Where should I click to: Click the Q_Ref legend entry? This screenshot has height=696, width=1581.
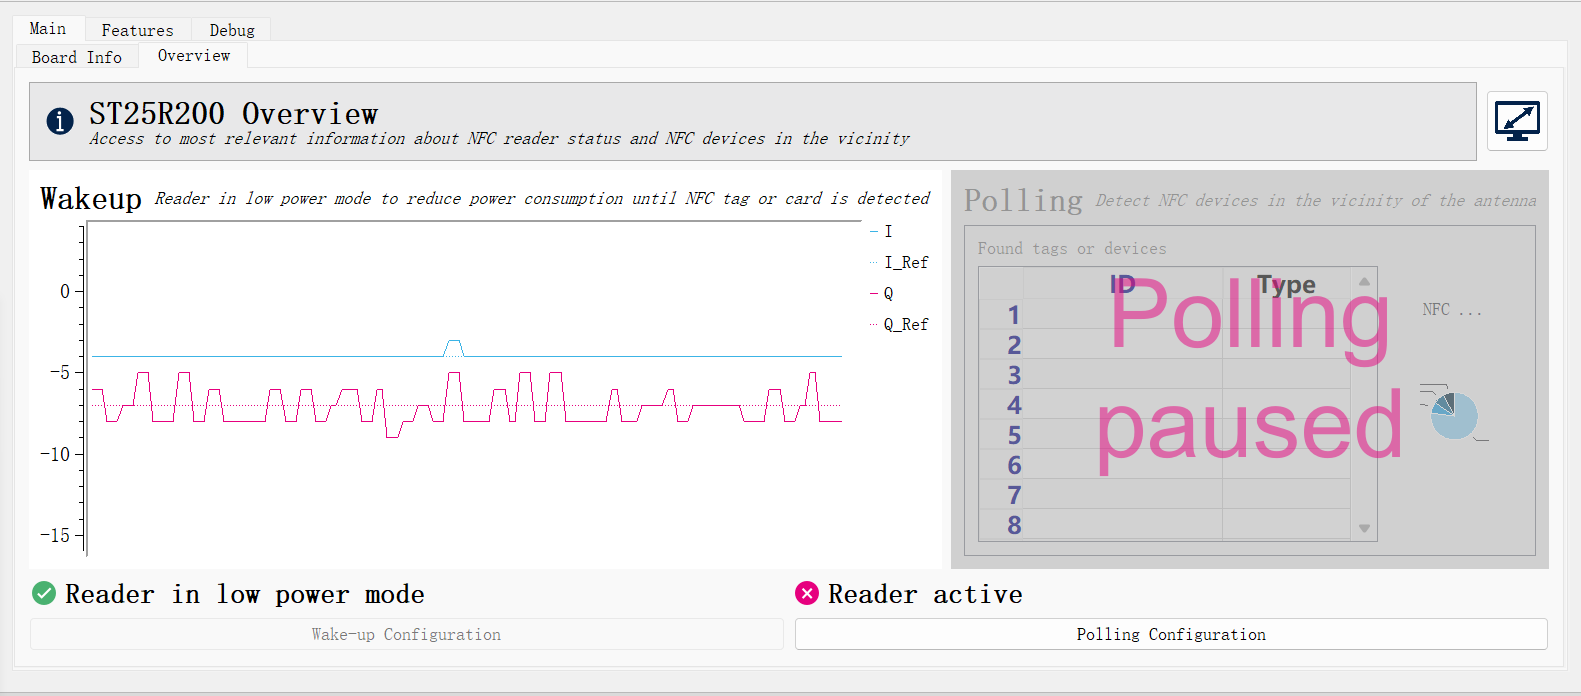click(899, 324)
